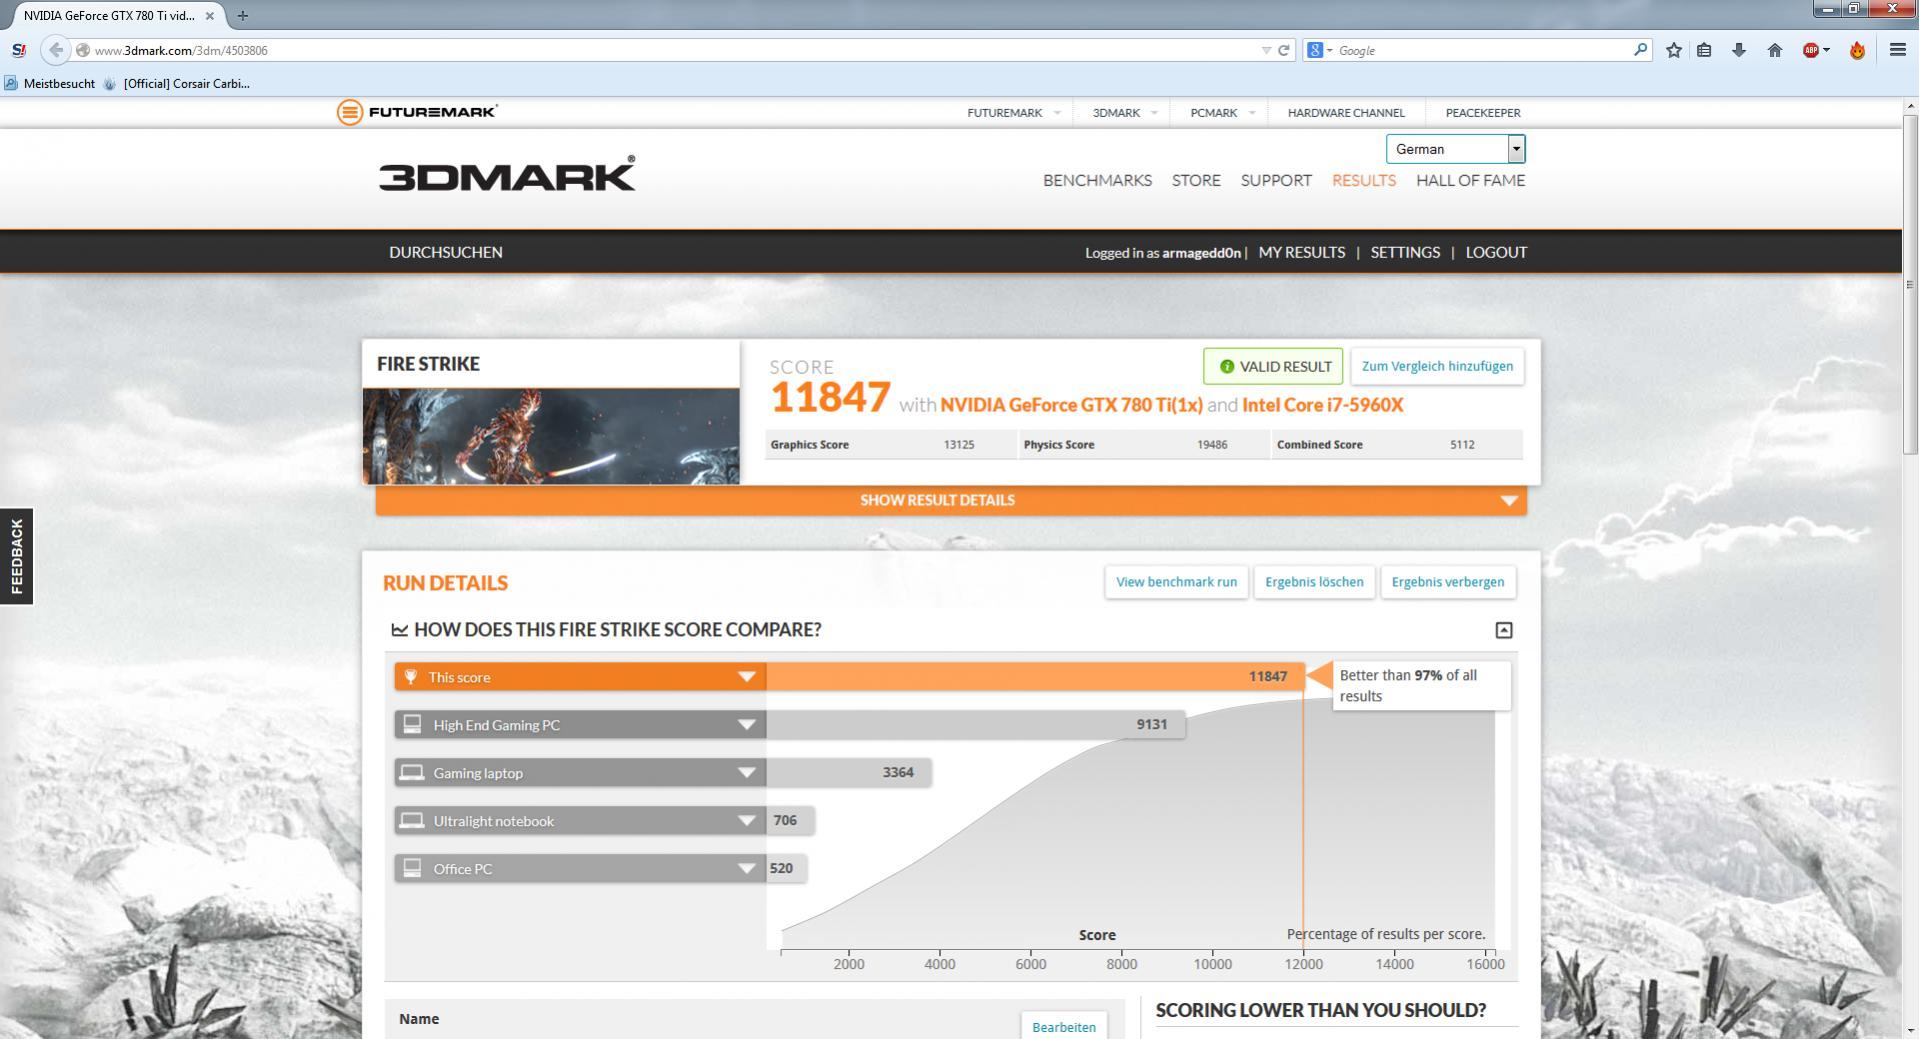Open the DURCHSUCHEN navigation item

(x=446, y=252)
